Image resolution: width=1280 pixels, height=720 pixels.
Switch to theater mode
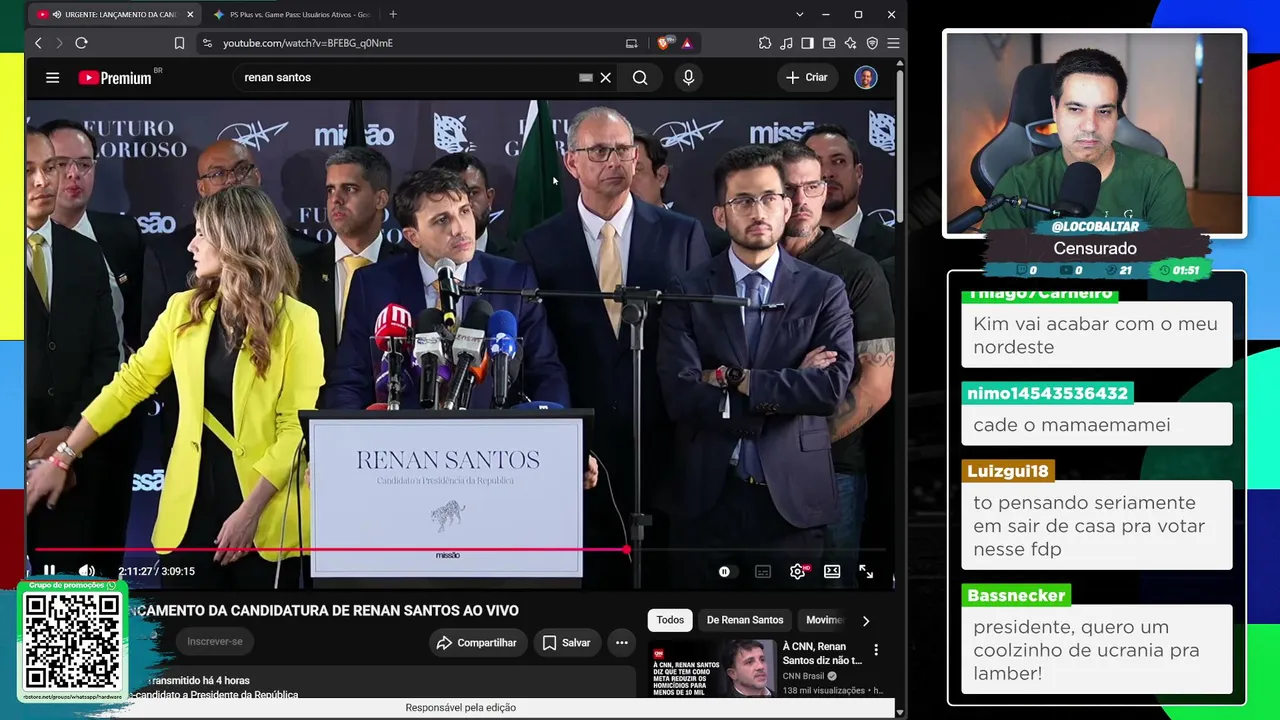point(832,571)
